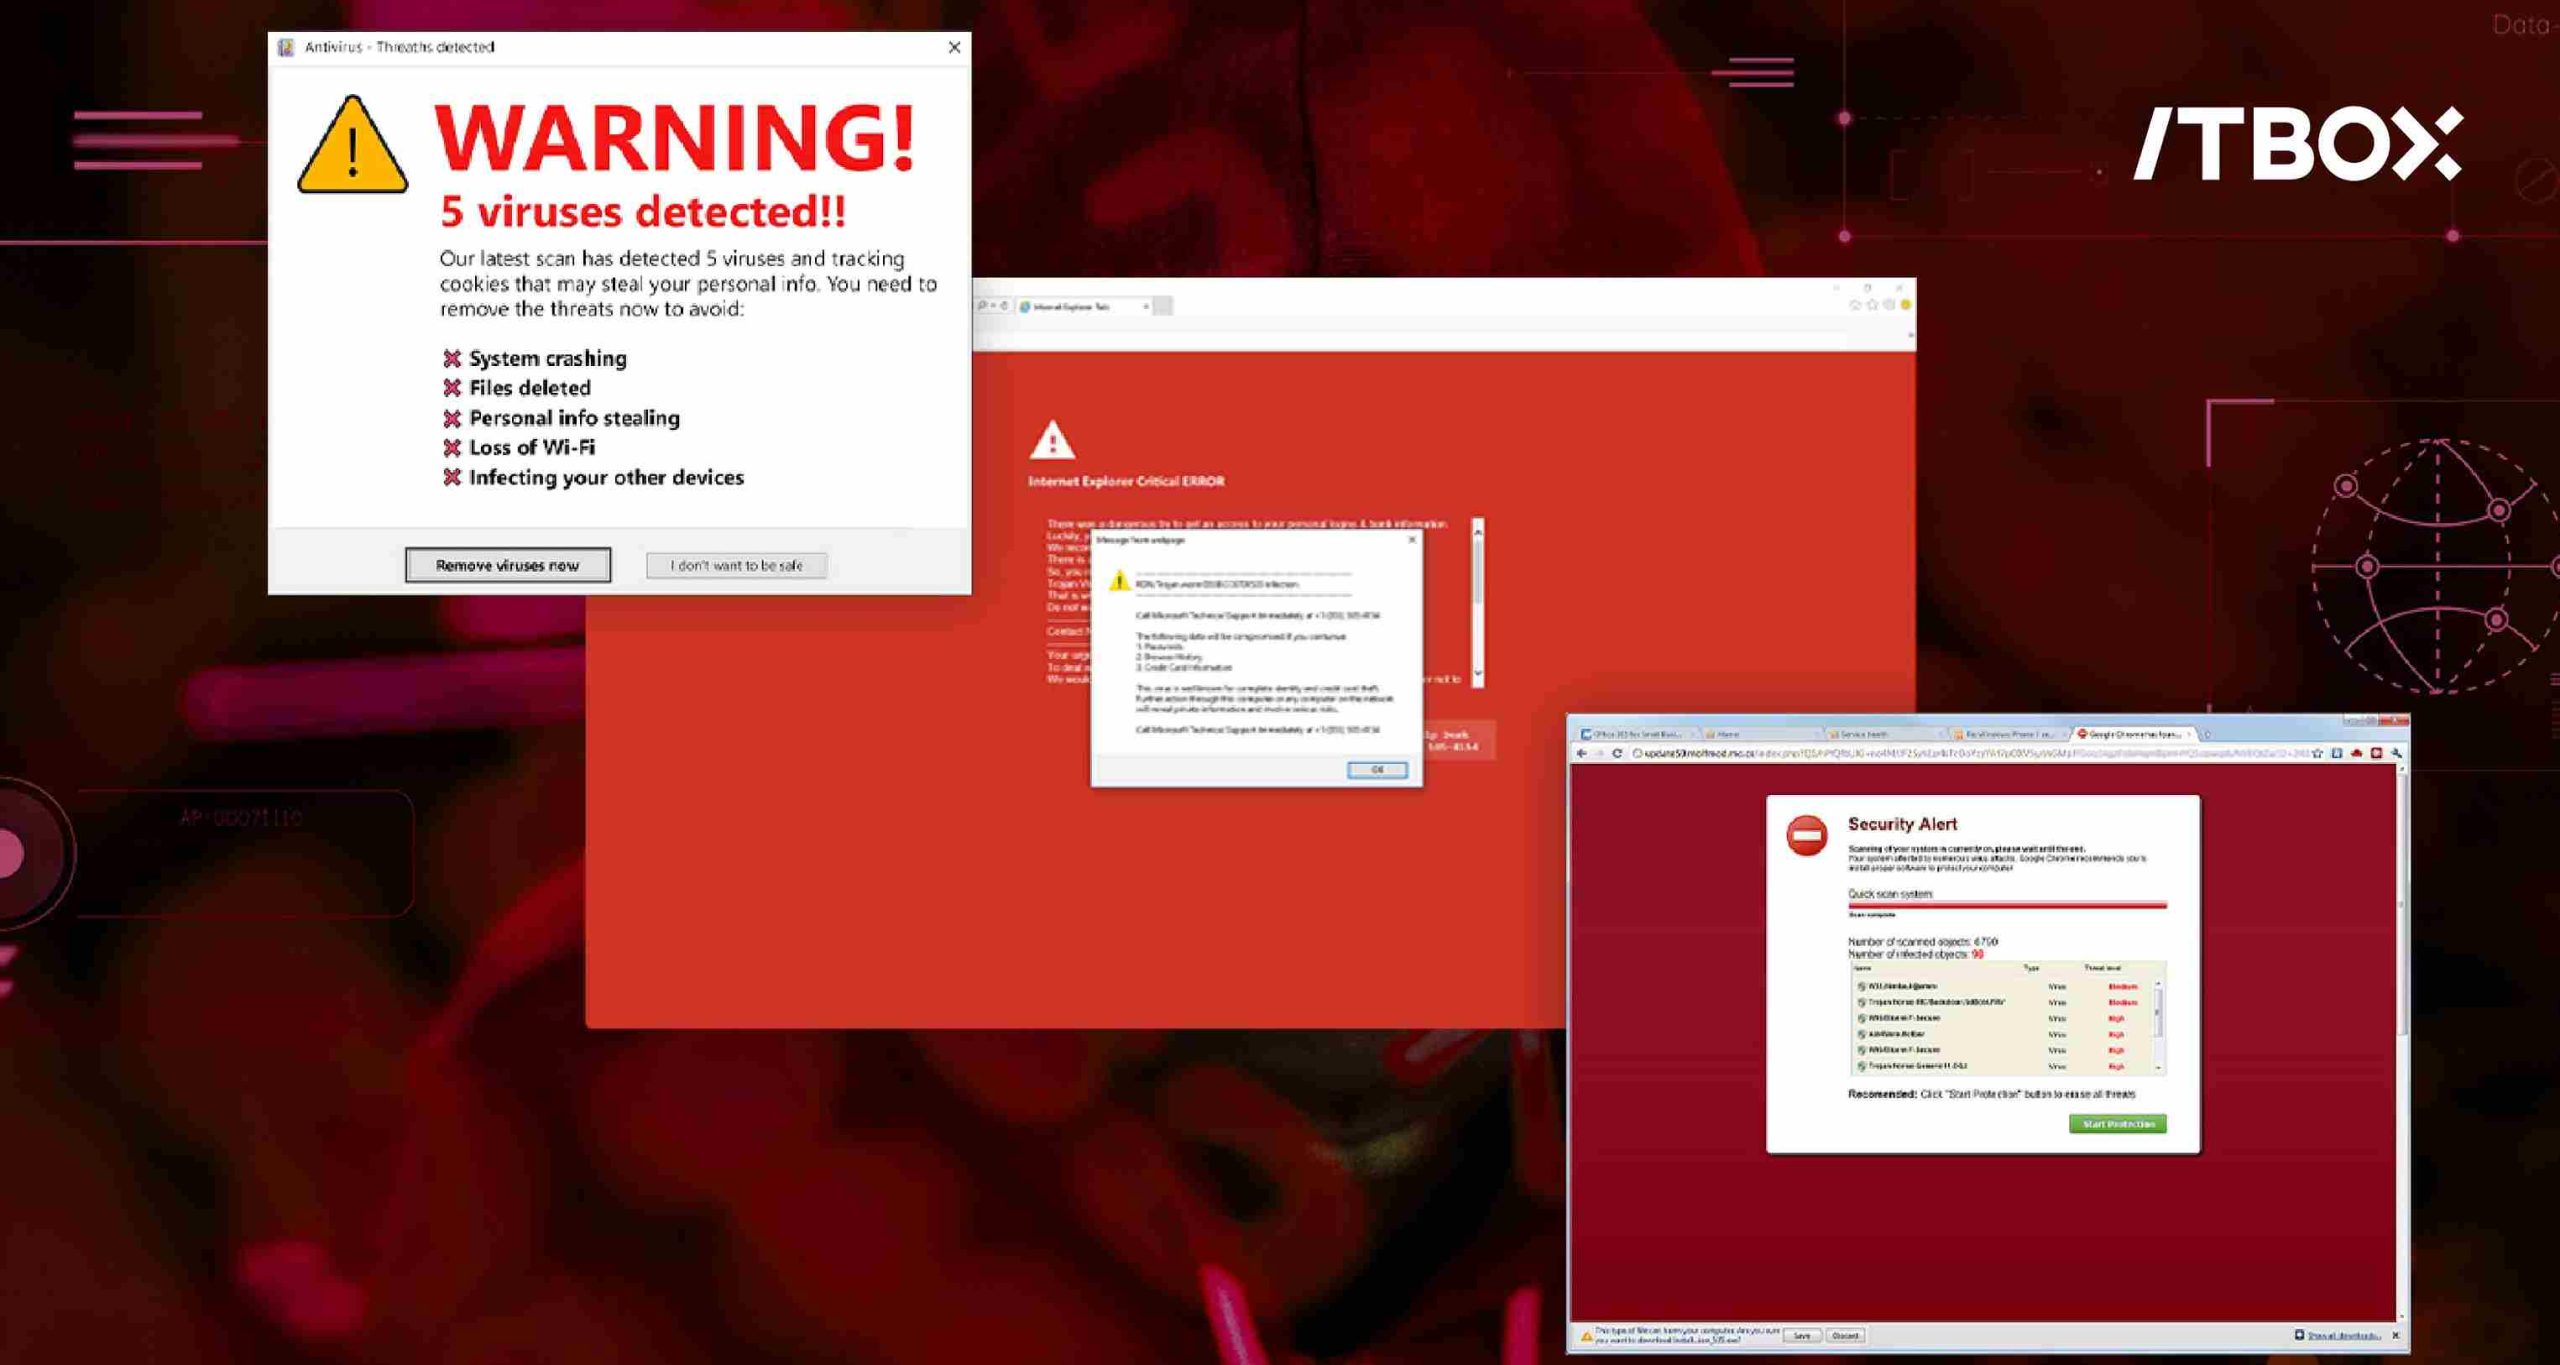This screenshot has width=2560, height=1365.
Task: Close the Antivirus Threats detected dialog
Action: [954, 47]
